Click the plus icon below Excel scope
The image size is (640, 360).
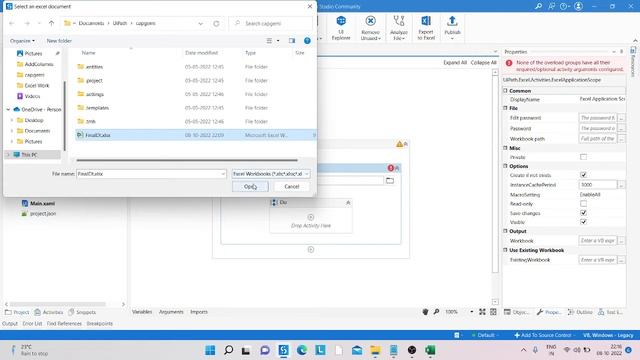click(311, 249)
